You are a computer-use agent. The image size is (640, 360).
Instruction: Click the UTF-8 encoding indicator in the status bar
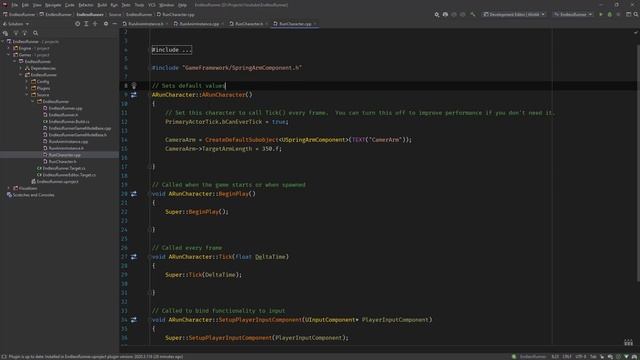click(x=580, y=357)
